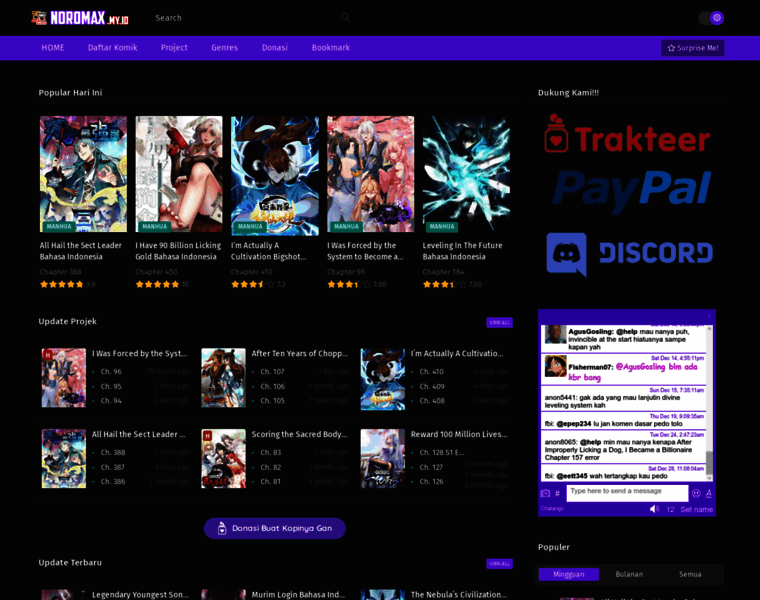Open Ch. 128 S1 E... of Reward 100 Million
The height and width of the screenshot is (600, 760).
pos(442,452)
